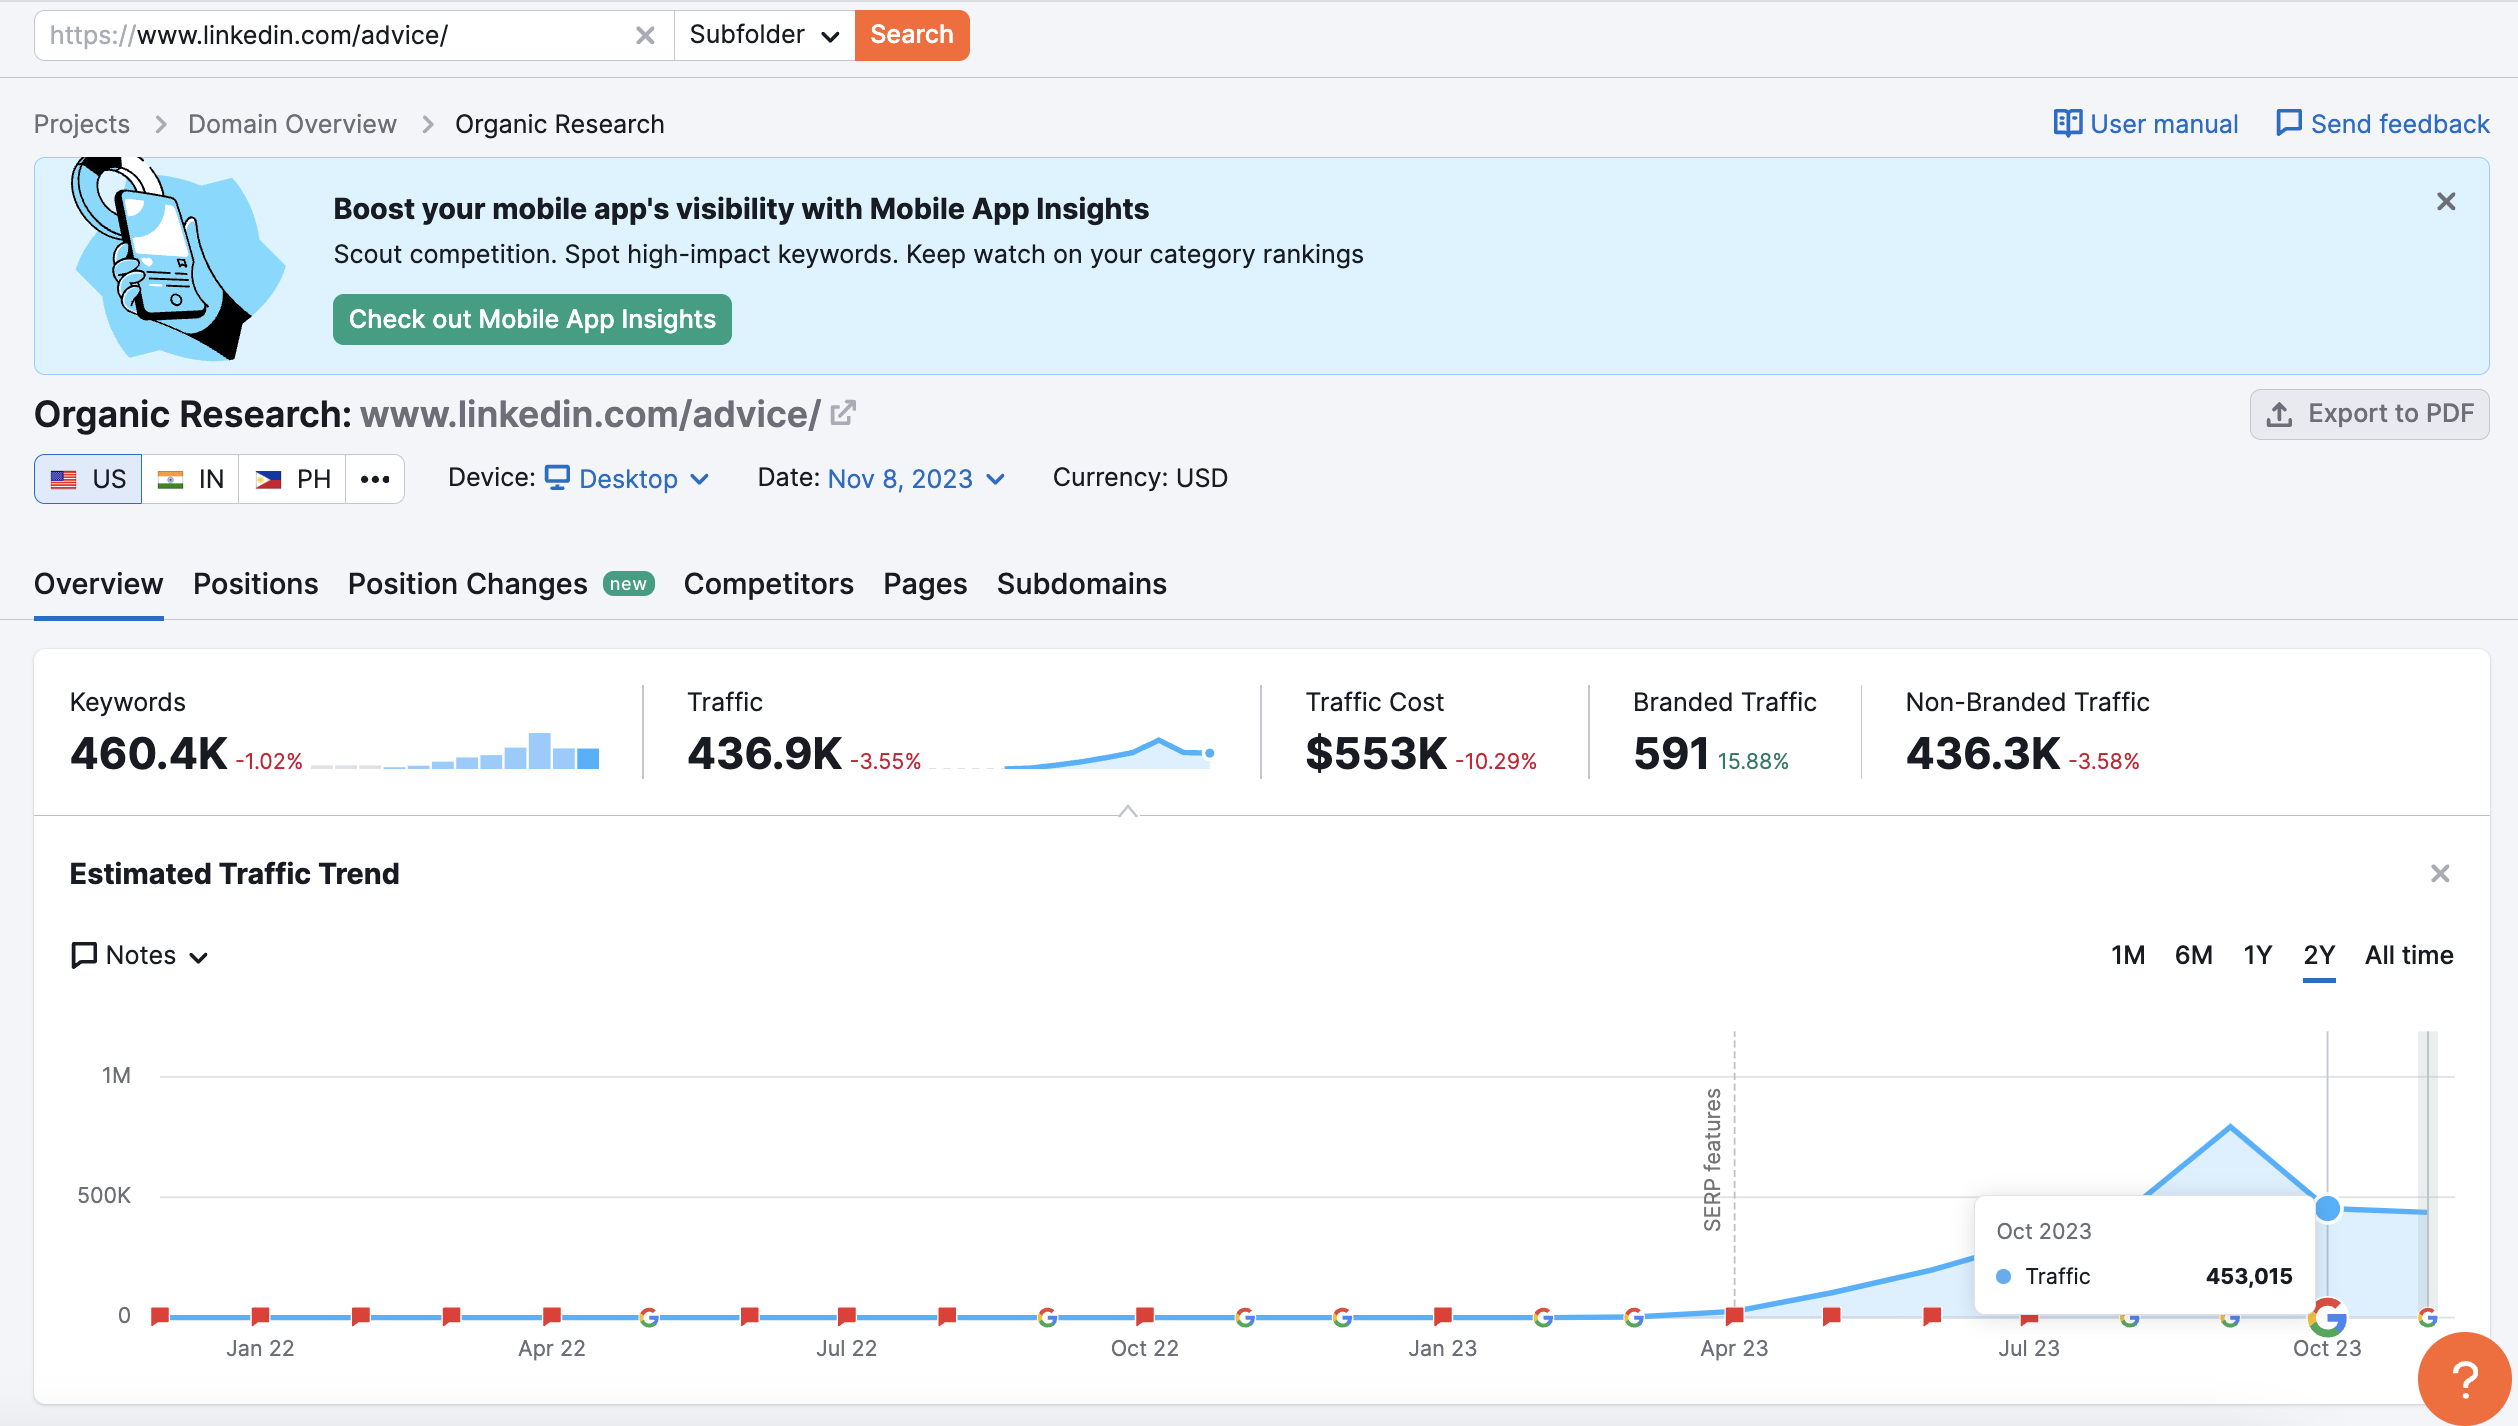Switch to the Positions tab
Screen dimensions: 2518x1426
coord(255,583)
